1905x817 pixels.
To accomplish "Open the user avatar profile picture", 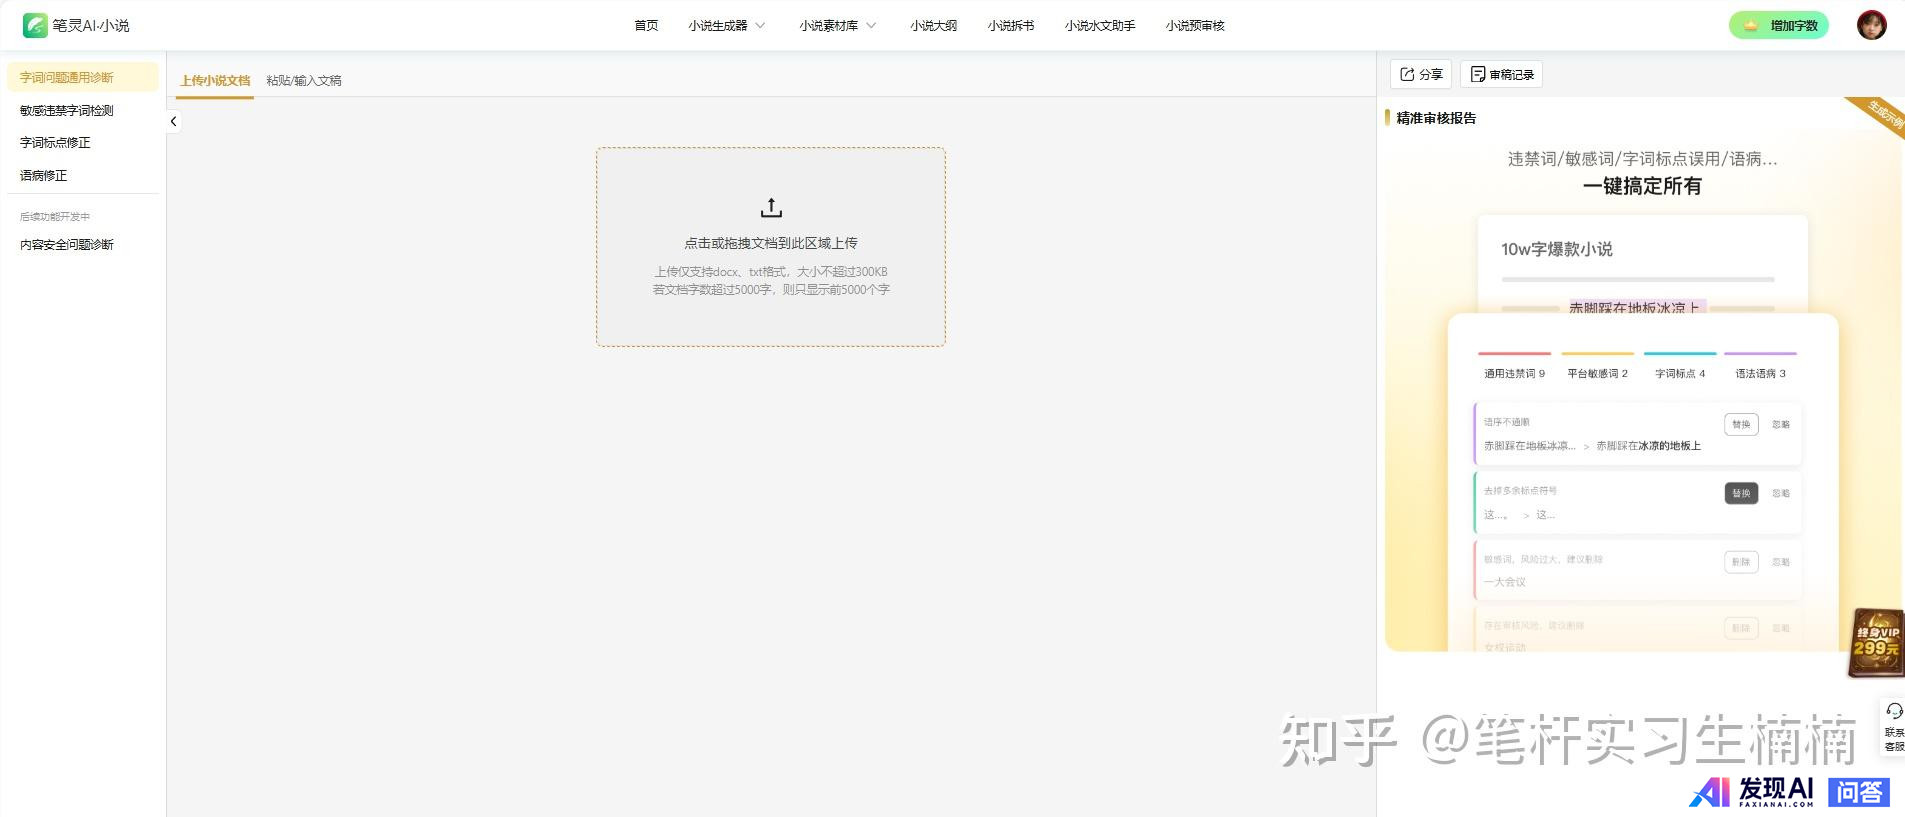I will tap(1871, 25).
